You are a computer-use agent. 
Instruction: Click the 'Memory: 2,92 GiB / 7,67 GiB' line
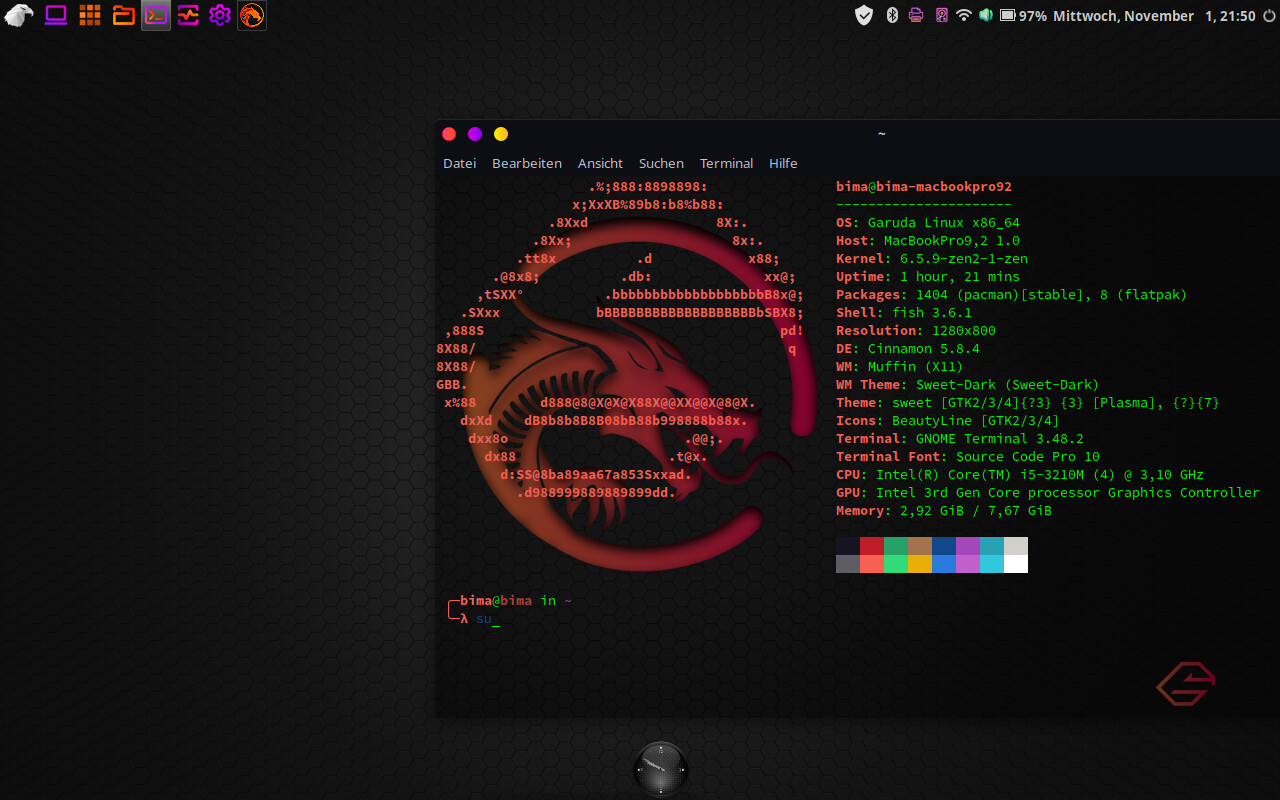point(944,511)
